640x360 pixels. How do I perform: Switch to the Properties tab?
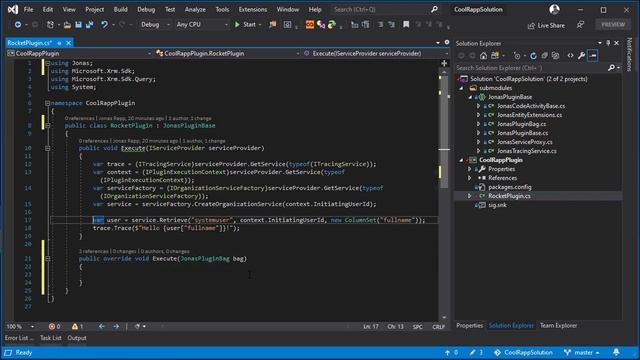point(469,326)
